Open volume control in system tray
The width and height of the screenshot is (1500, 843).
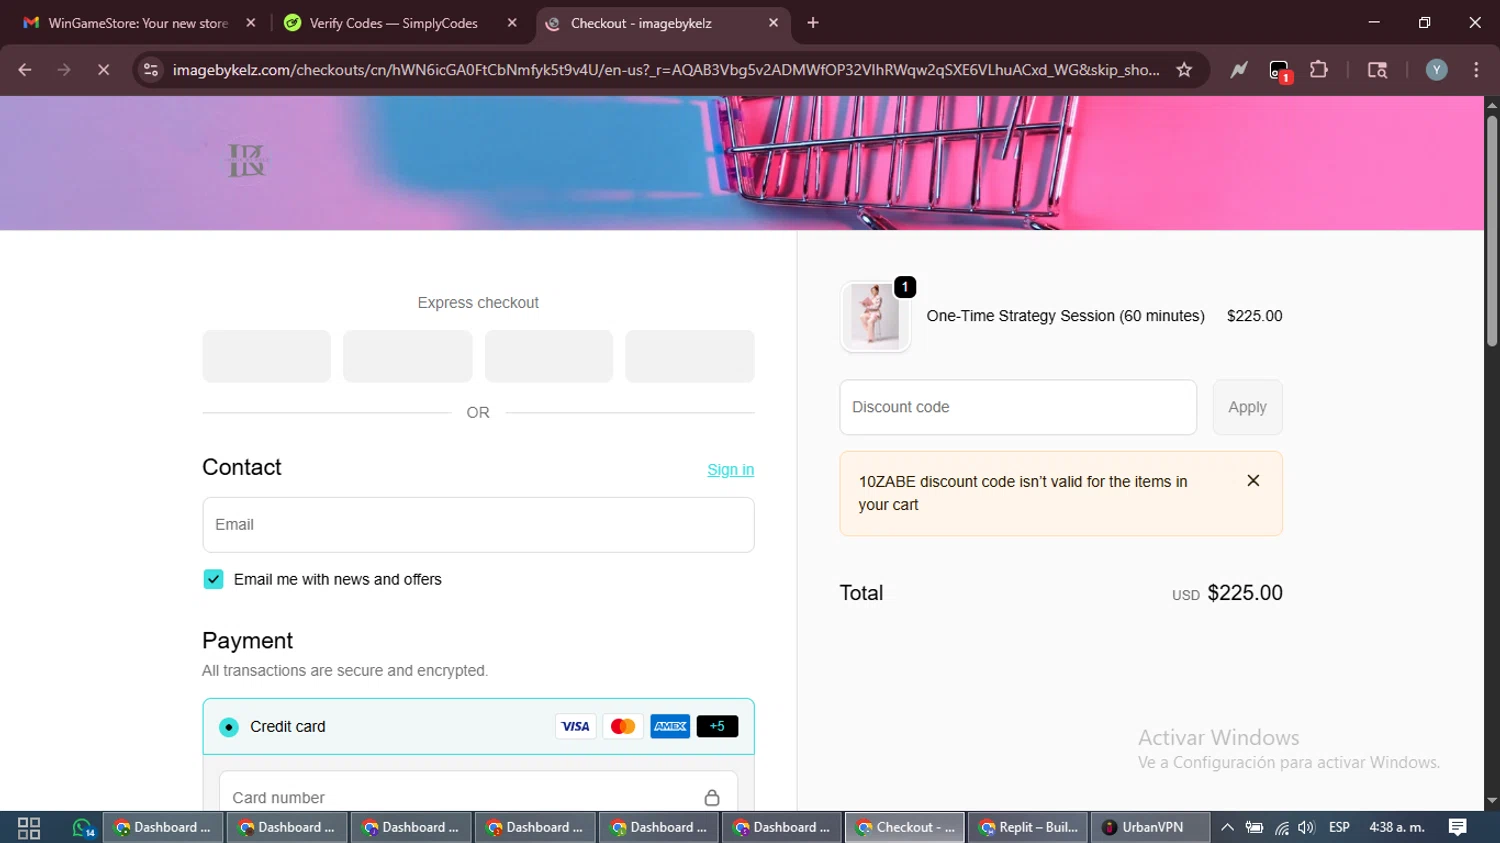click(1306, 828)
